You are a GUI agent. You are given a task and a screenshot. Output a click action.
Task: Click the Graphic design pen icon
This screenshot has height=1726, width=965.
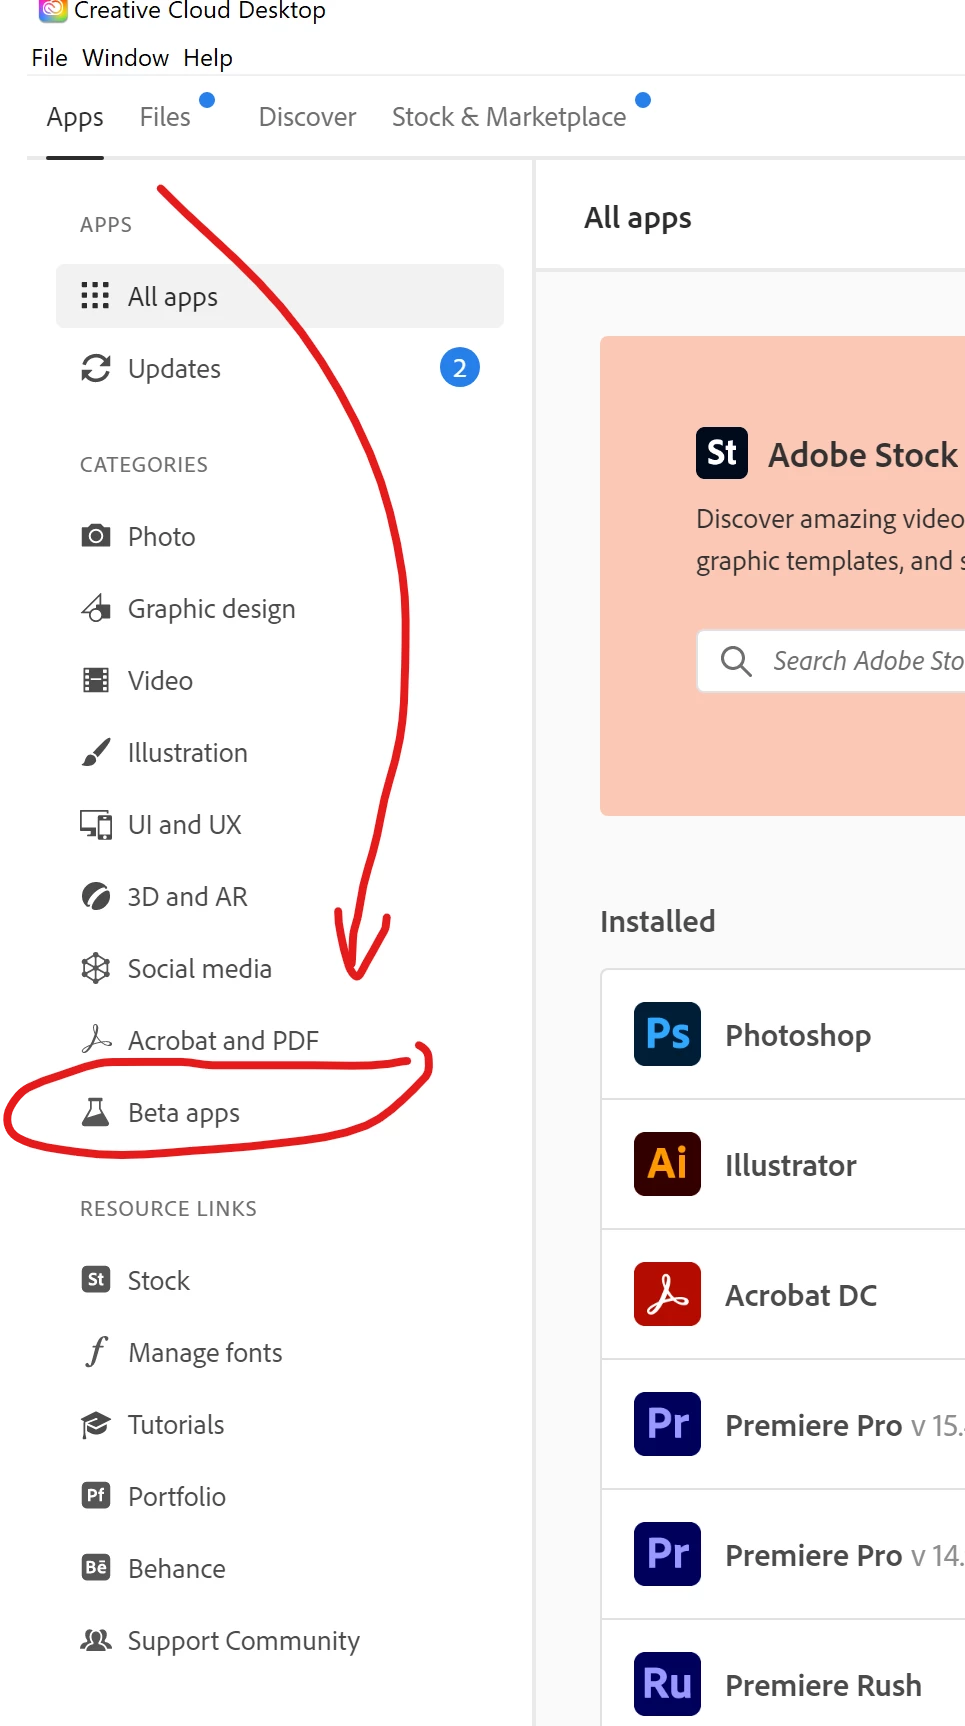tap(95, 608)
